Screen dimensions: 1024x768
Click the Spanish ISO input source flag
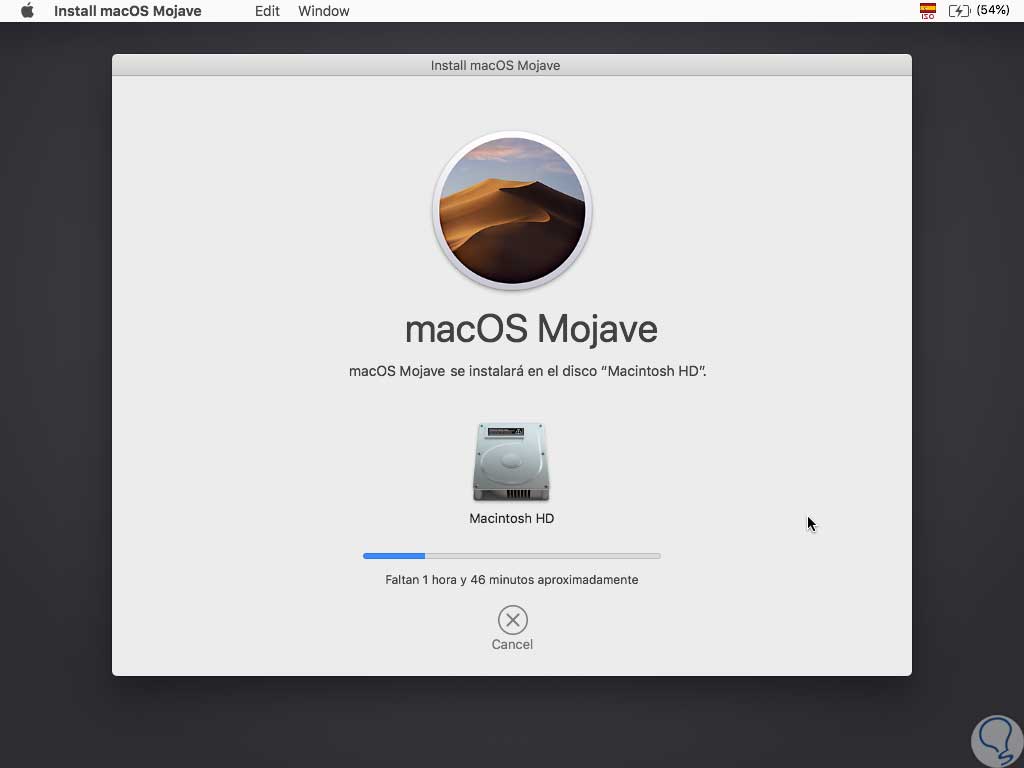[927, 10]
